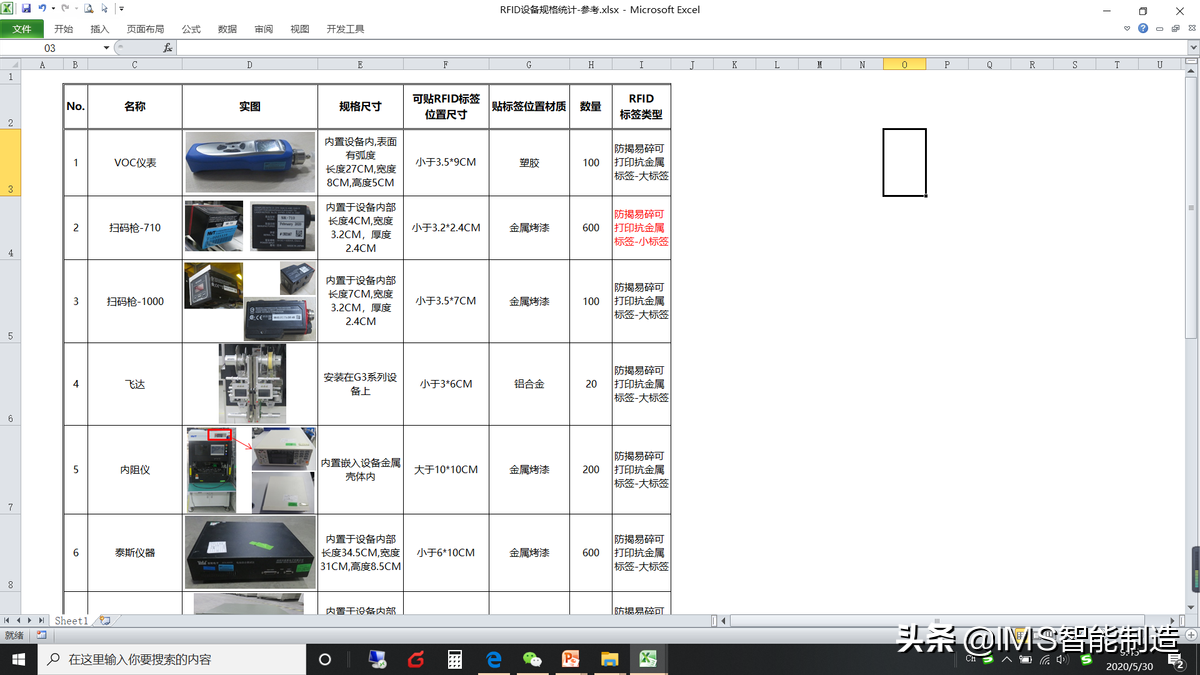Show the date 2020/5/30 calendar in taskbar

1130,665
